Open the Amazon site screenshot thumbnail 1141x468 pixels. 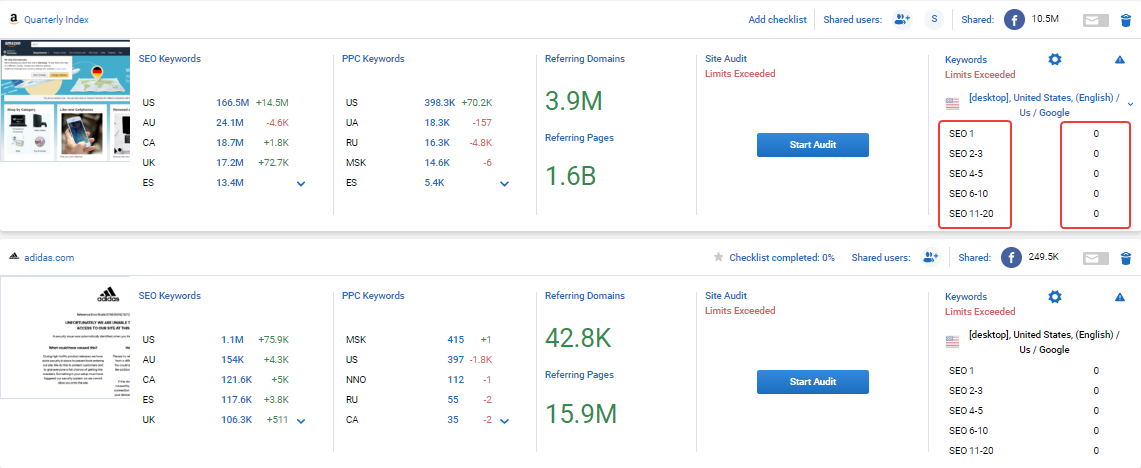[65, 101]
